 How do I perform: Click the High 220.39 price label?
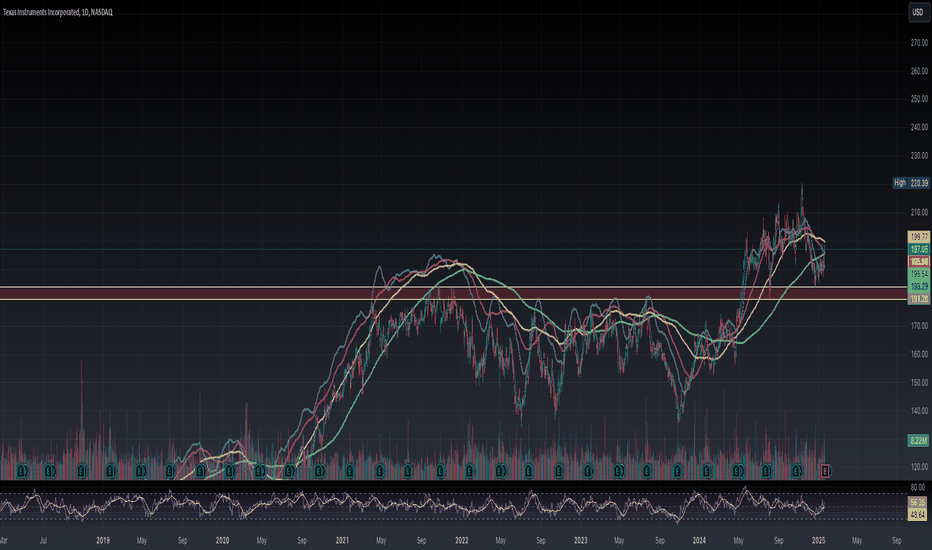[911, 183]
